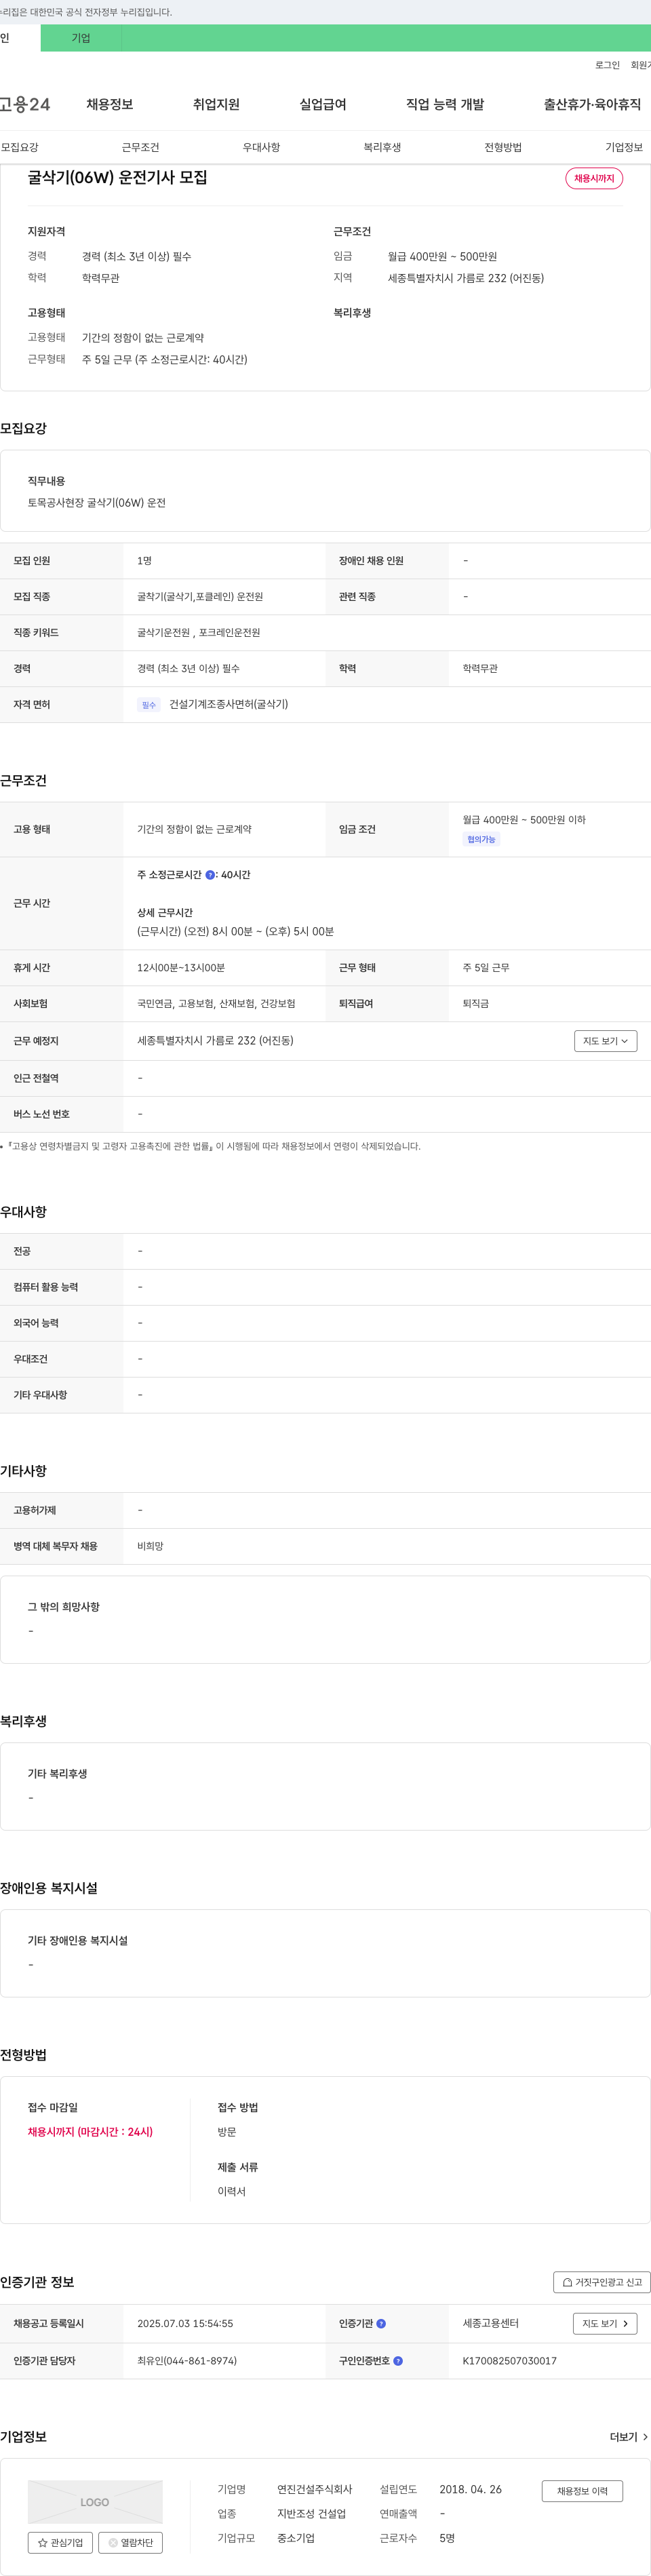651x2576 pixels.
Task: Open the 거짓구인광고 신고 report button
Action: tap(602, 2282)
